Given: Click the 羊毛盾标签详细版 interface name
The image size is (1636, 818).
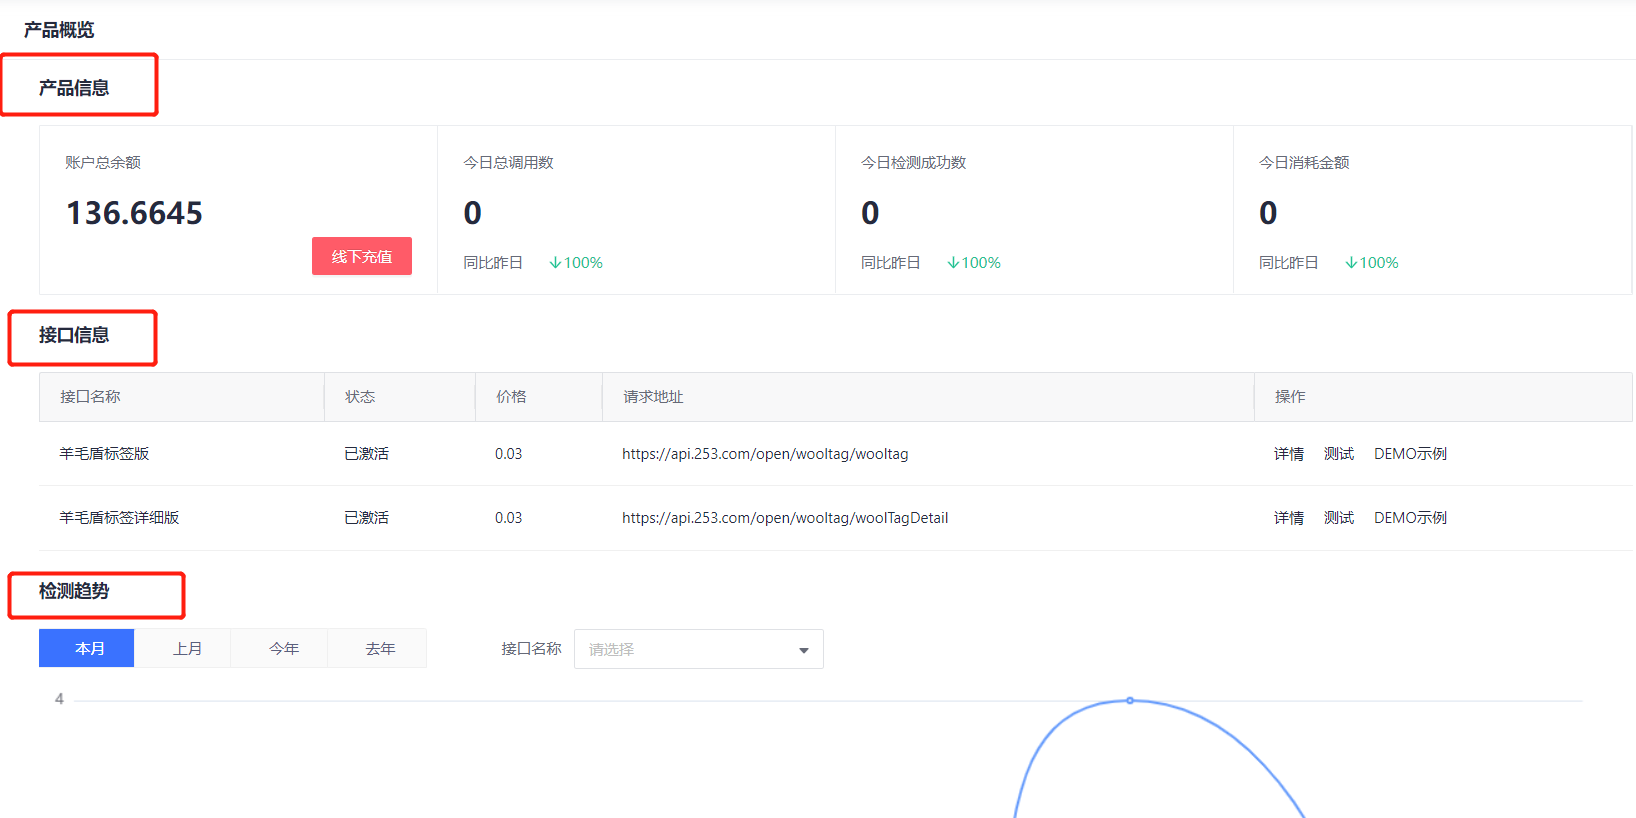Looking at the screenshot, I should coord(119,518).
